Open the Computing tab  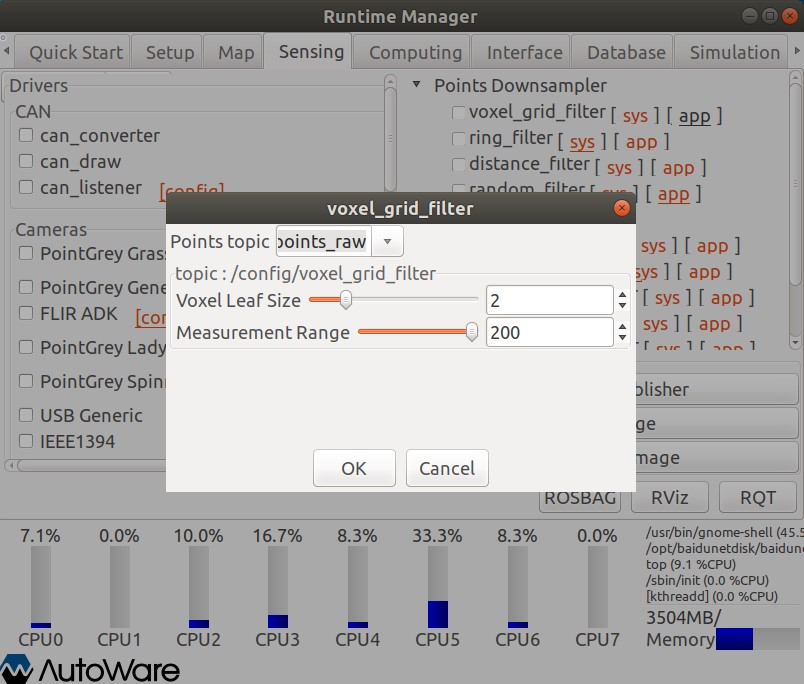click(412, 52)
